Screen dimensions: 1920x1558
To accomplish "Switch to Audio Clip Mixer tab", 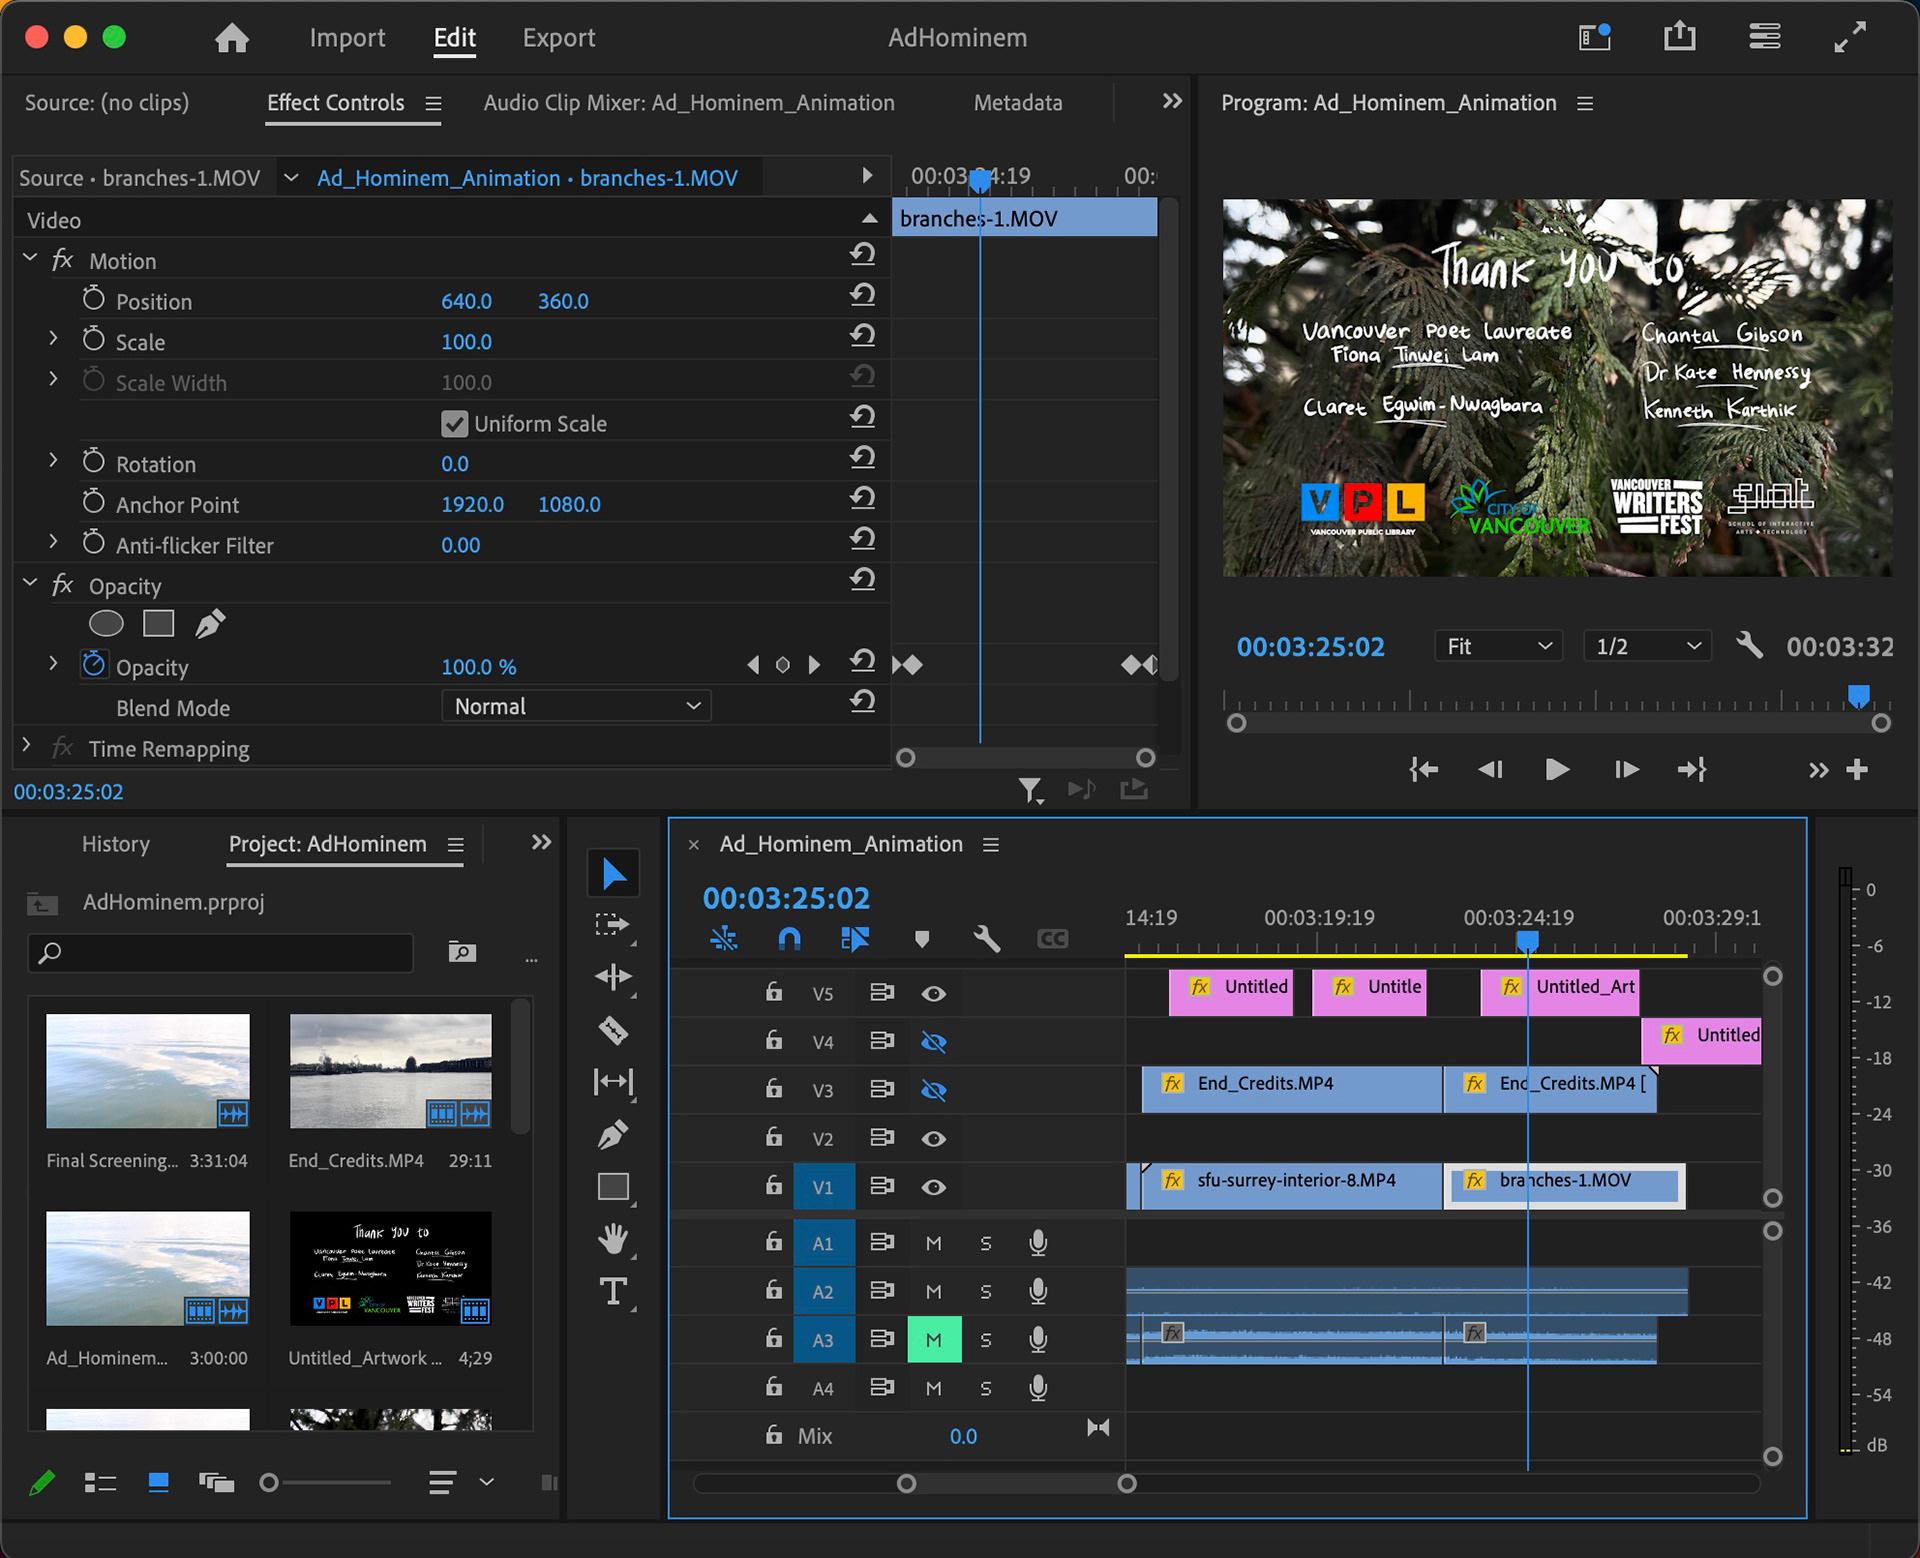I will click(689, 103).
